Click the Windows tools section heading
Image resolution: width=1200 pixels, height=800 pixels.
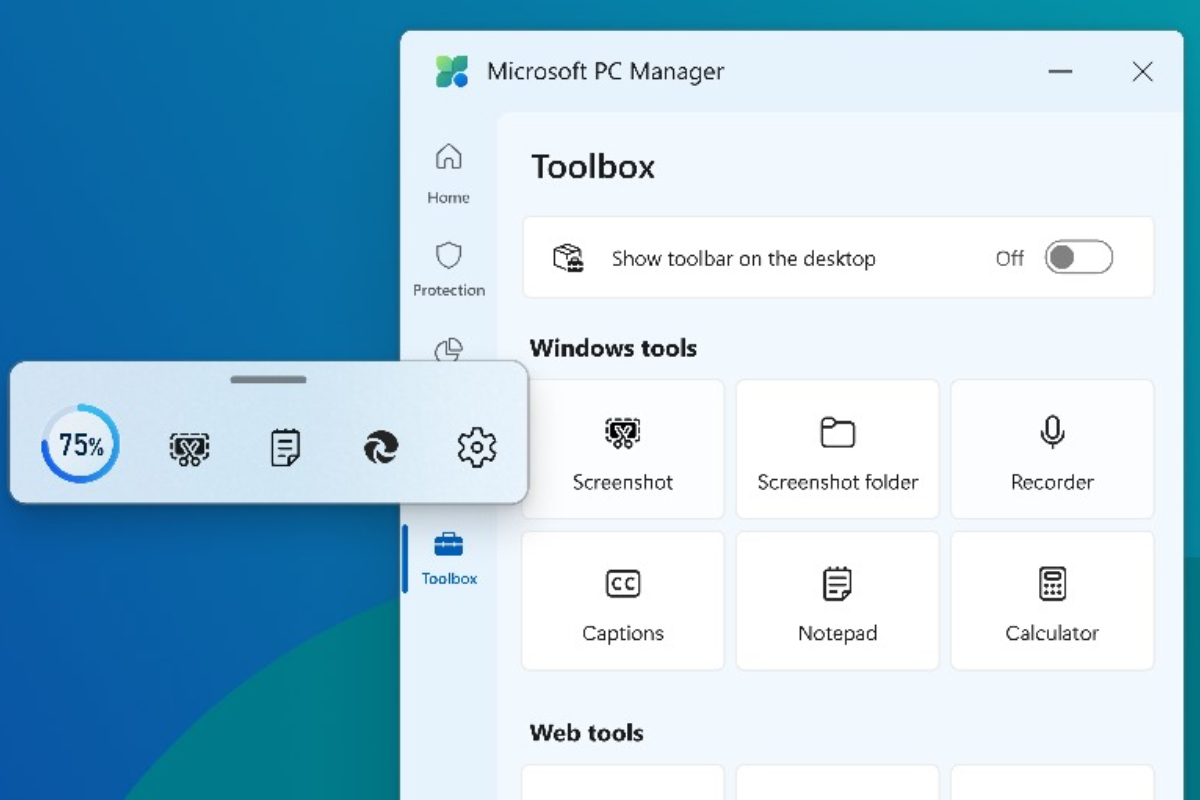613,348
